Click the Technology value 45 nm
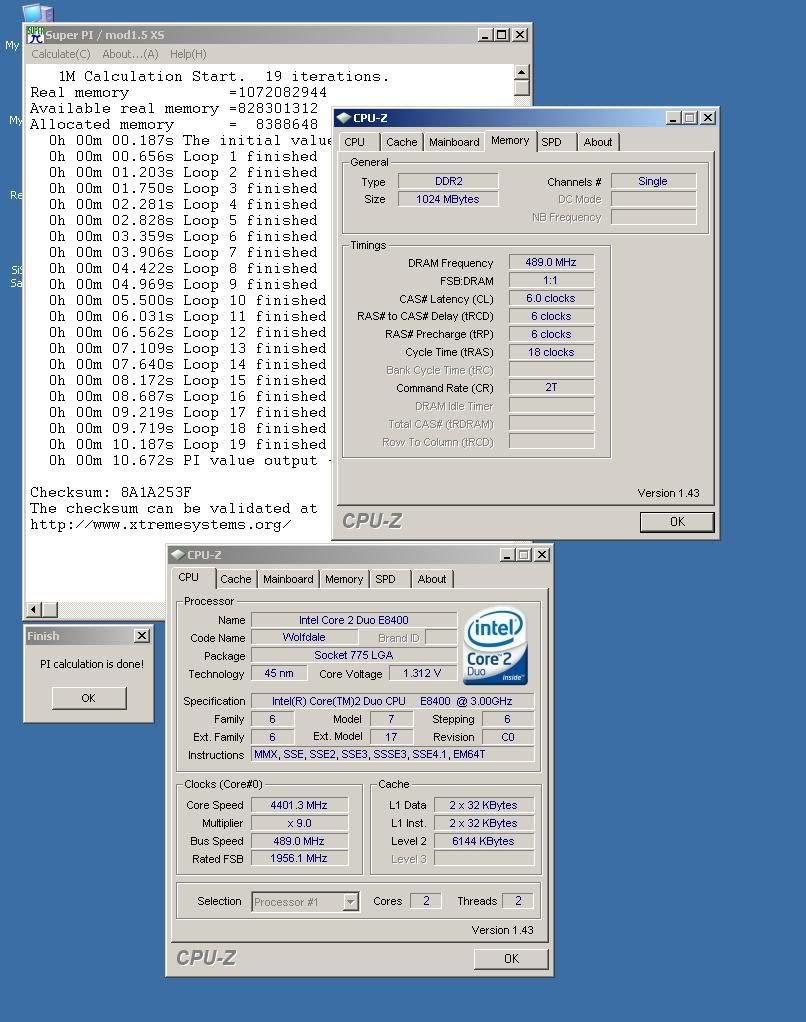Viewport: 806px width, 1022px height. click(x=279, y=673)
